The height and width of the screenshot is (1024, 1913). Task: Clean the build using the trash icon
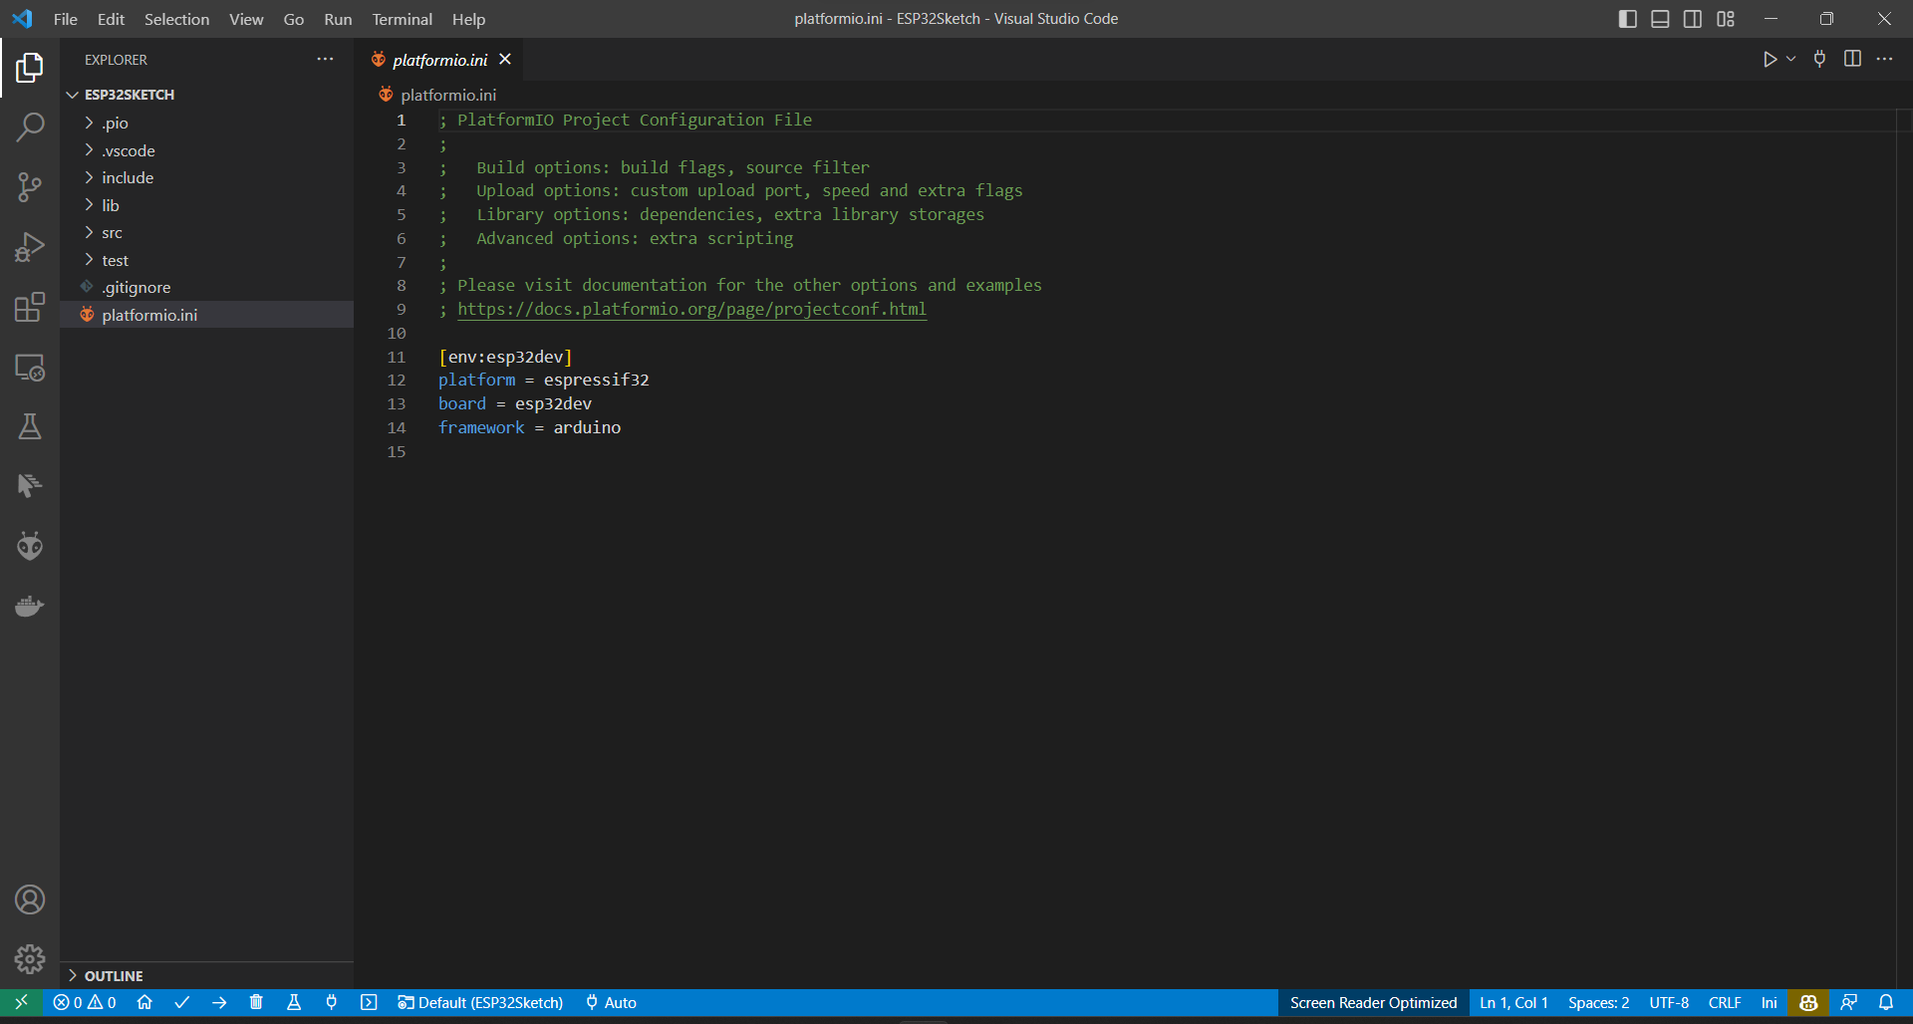coord(256,1002)
